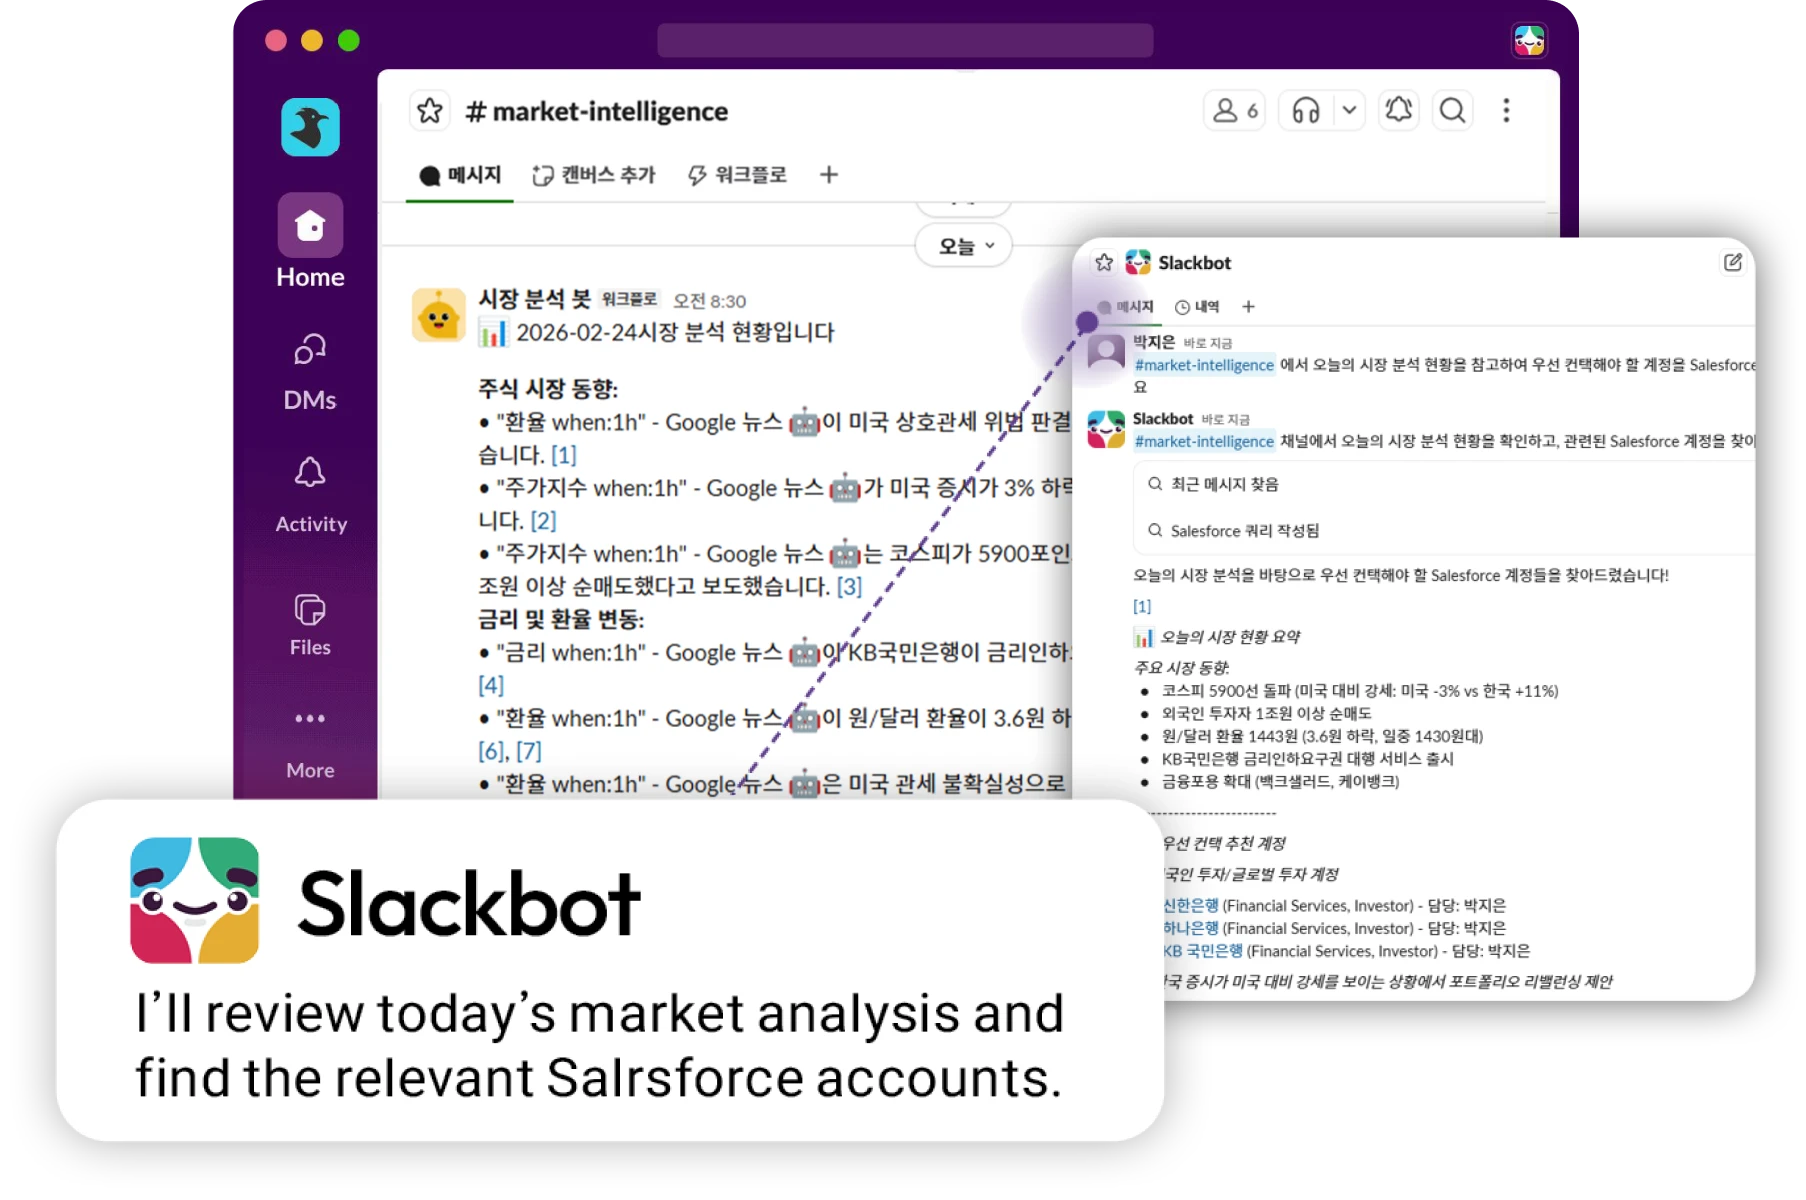Screen dimensions: 1806x1200
Task: Open the channel more-options menu
Action: [x=1506, y=110]
